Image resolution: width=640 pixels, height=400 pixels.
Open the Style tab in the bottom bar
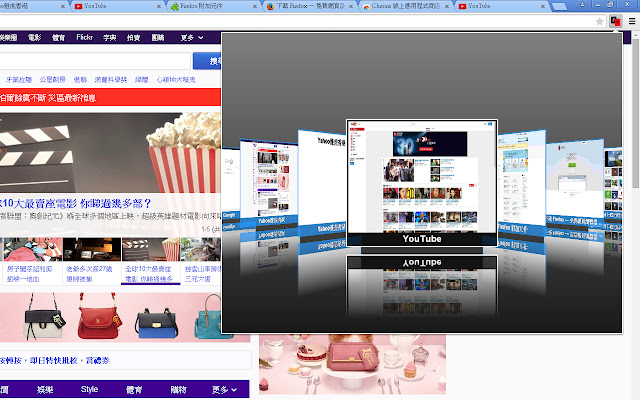(x=89, y=390)
